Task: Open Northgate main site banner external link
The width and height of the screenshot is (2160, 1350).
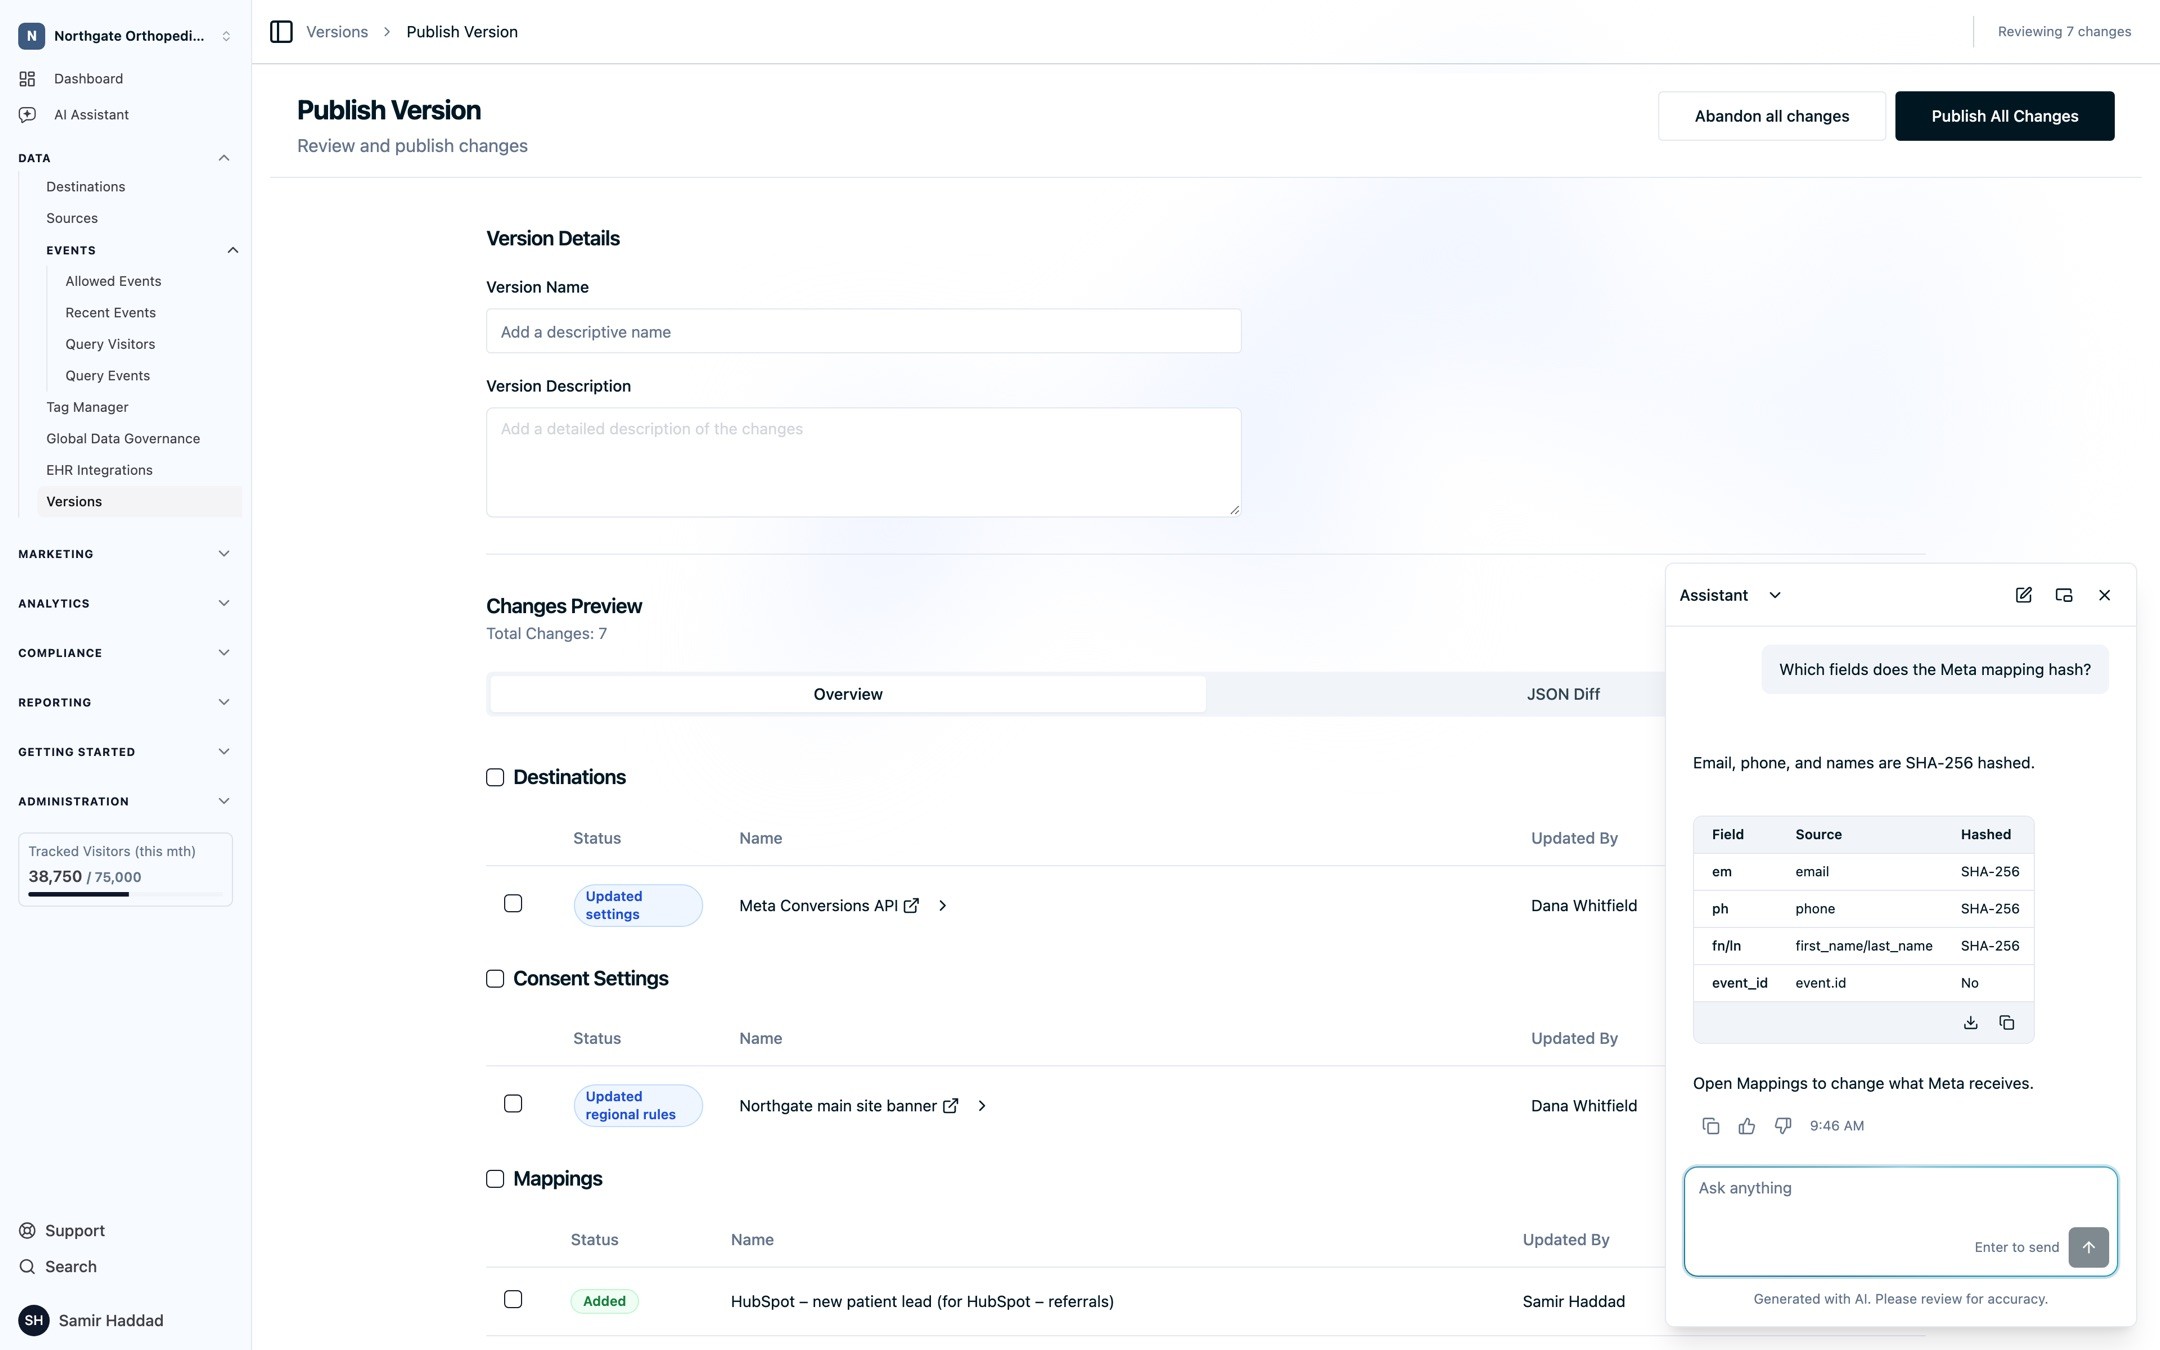Action: click(x=950, y=1106)
